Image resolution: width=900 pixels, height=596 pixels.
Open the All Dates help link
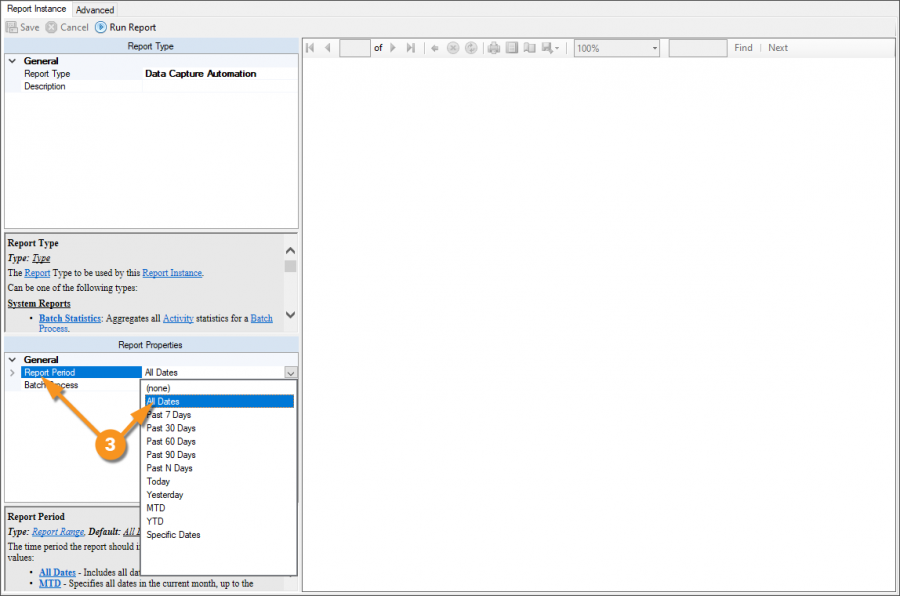57,572
